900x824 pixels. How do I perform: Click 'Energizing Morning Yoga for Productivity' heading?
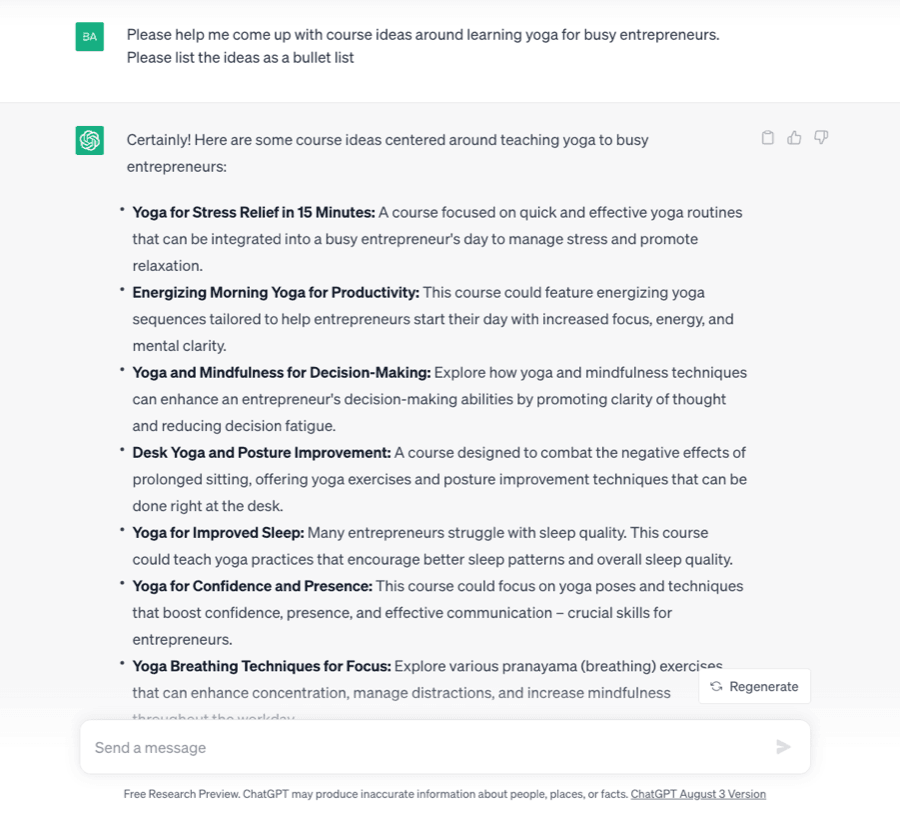pos(275,292)
